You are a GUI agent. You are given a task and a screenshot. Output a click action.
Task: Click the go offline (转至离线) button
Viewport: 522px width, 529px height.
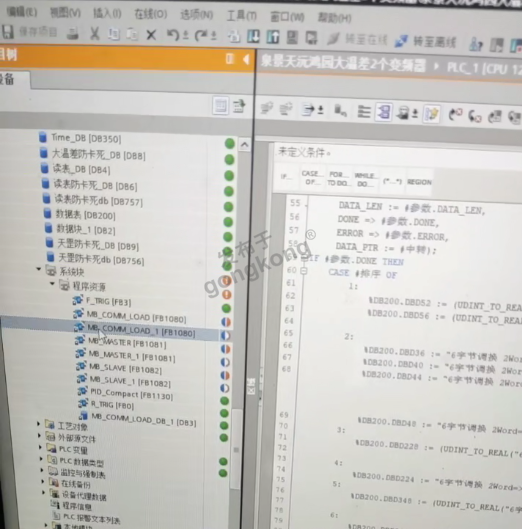425,41
